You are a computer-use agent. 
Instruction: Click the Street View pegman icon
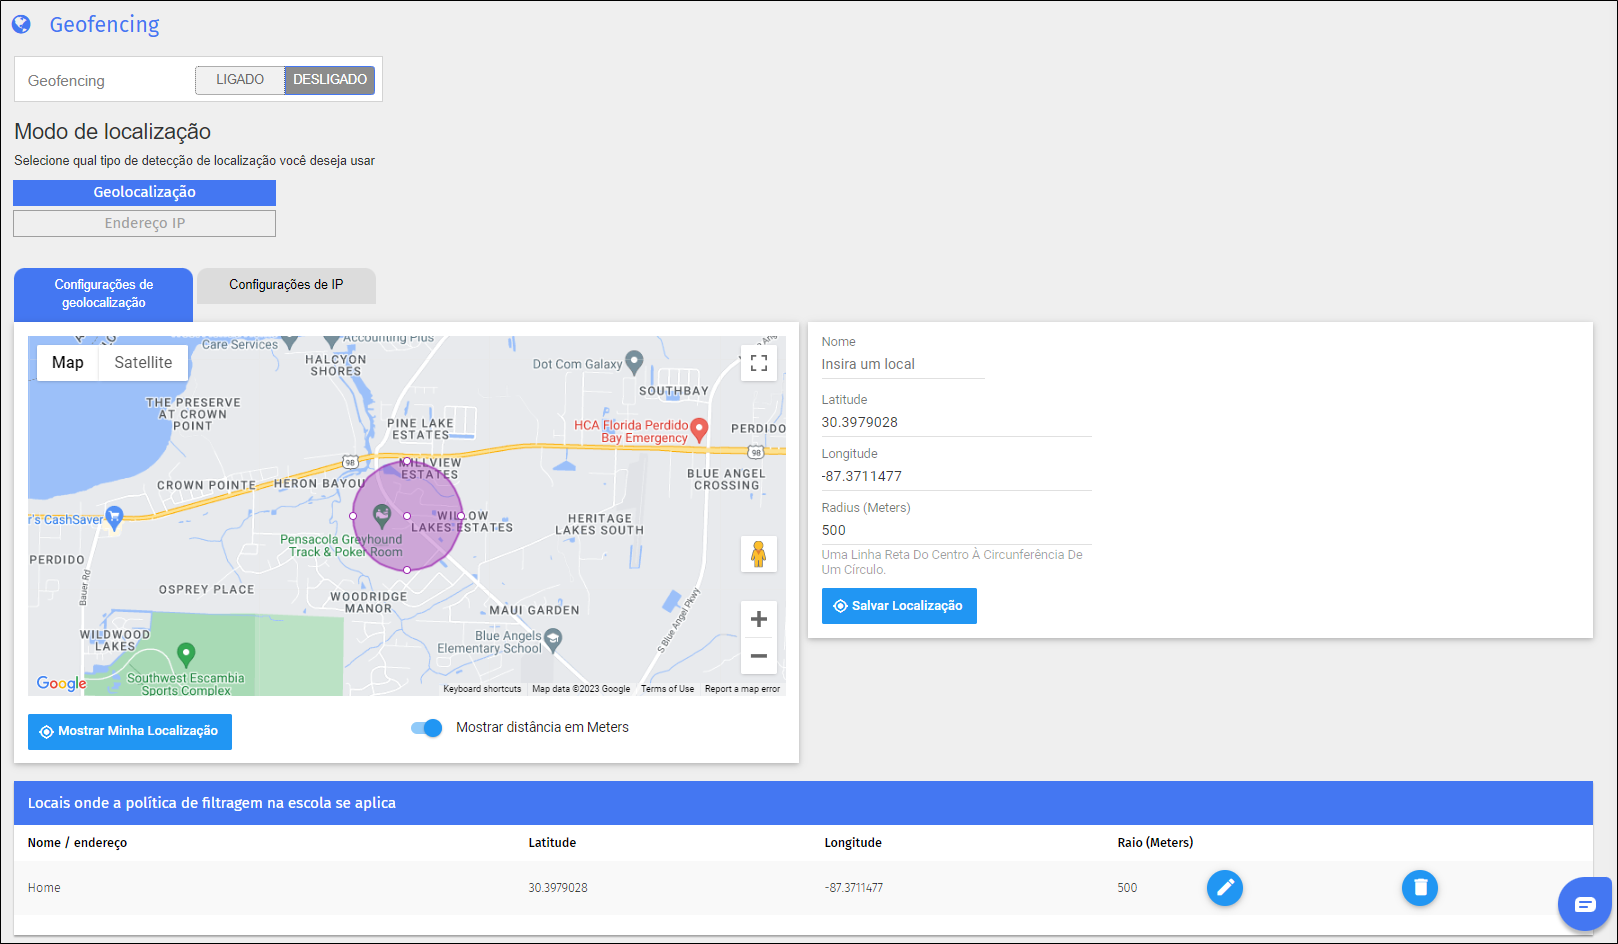(759, 554)
